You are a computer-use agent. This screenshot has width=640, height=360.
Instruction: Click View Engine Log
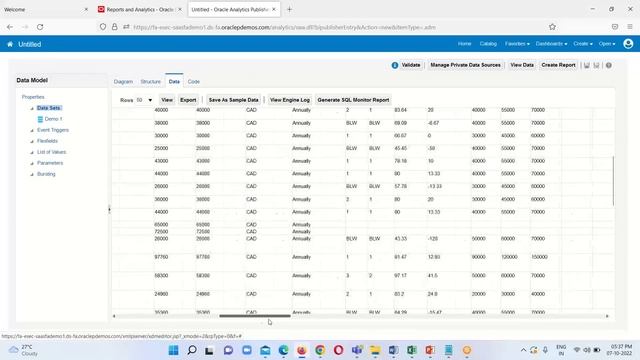point(290,100)
